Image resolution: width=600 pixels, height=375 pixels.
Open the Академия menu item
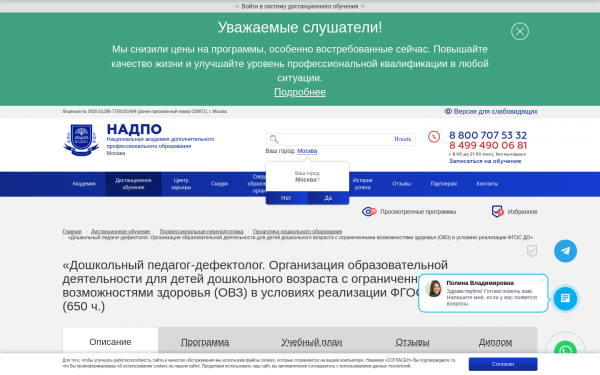coord(84,184)
